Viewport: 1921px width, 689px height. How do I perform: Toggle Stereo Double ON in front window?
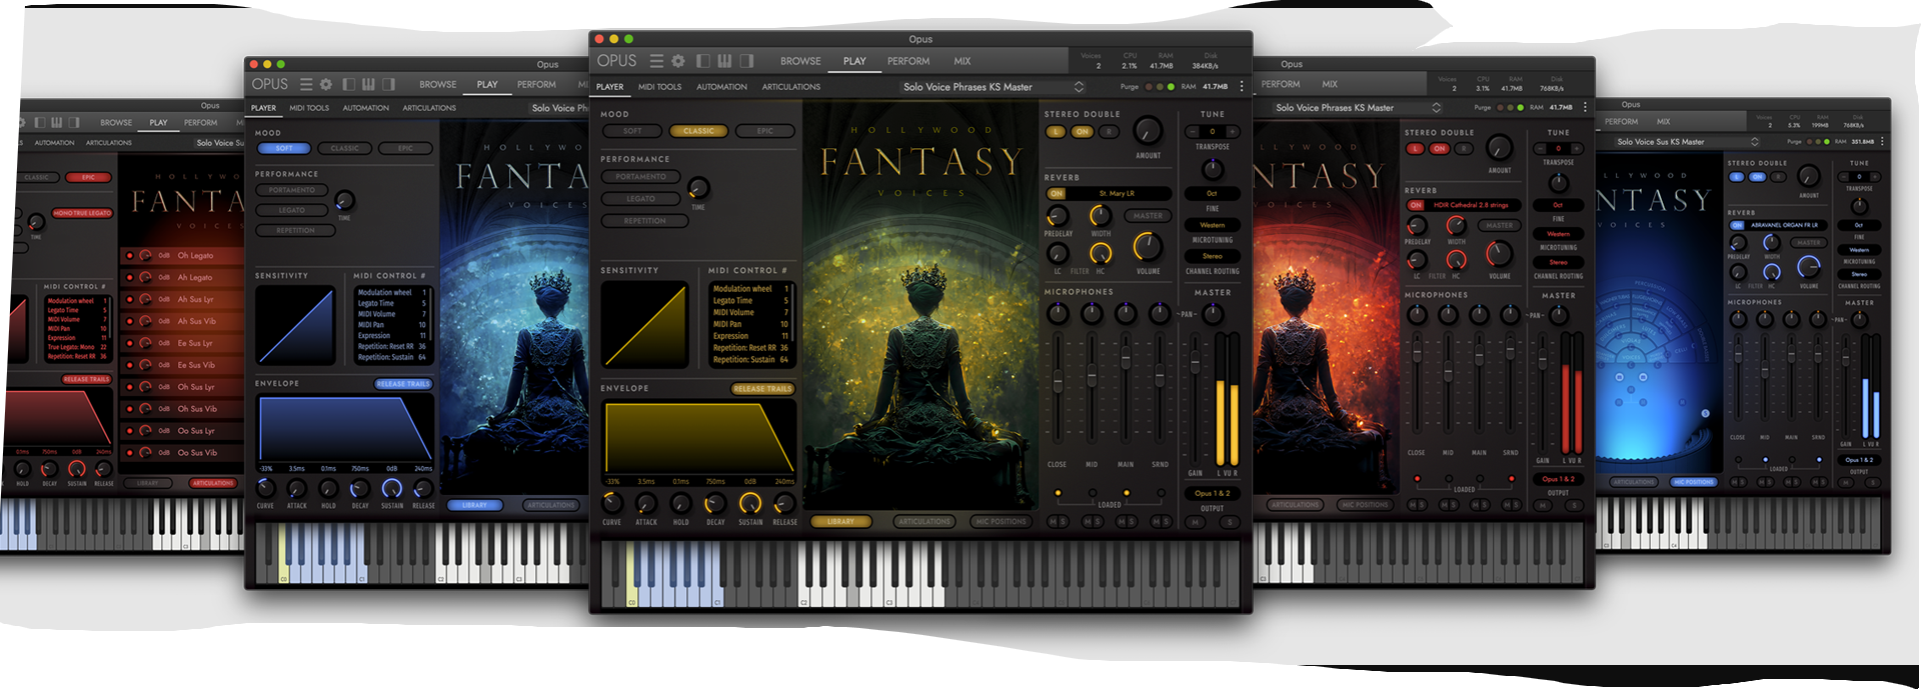(x=1082, y=132)
